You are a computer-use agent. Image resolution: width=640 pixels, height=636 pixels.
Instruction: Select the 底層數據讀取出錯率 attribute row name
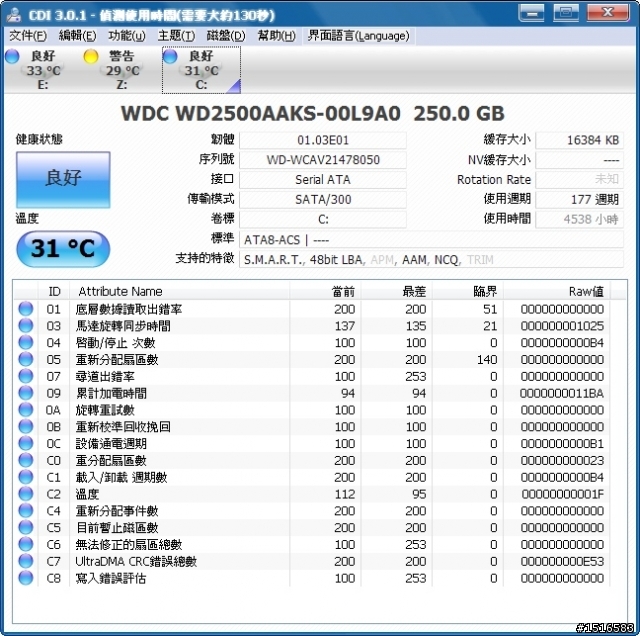point(129,309)
